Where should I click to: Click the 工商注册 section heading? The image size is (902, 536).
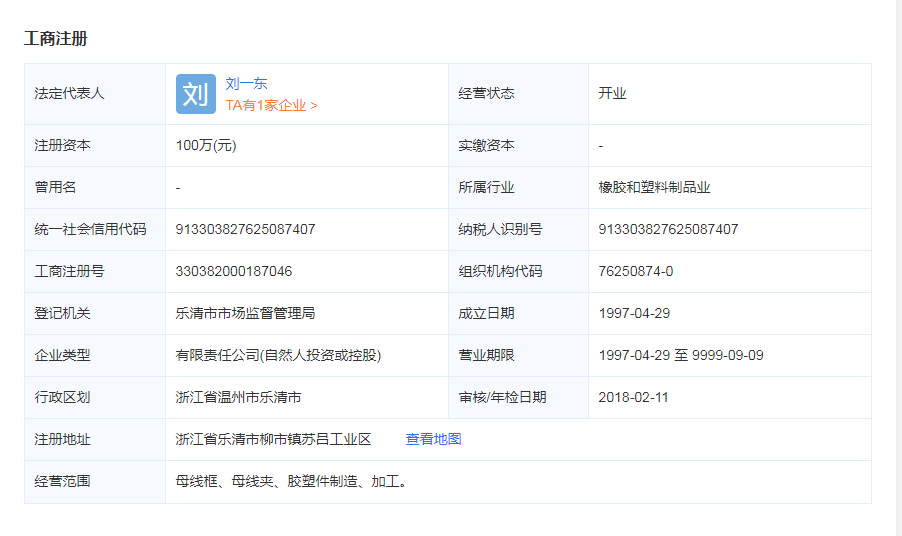[56, 38]
